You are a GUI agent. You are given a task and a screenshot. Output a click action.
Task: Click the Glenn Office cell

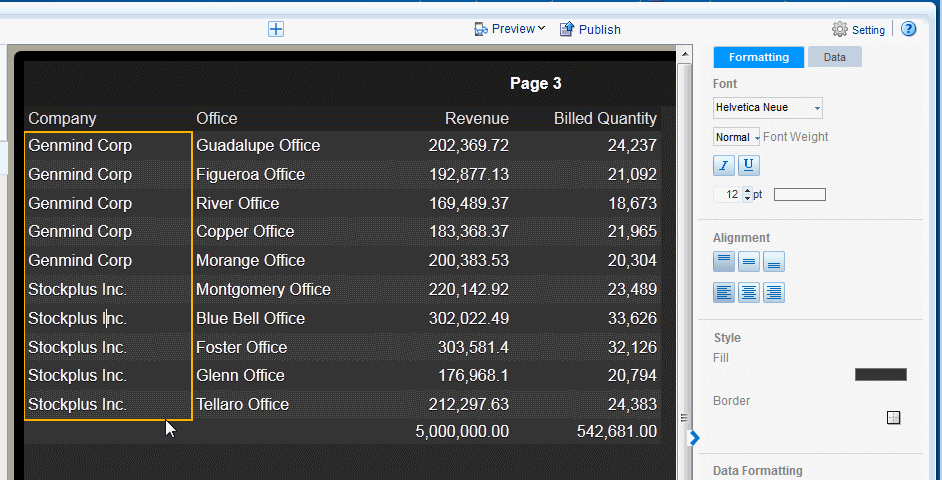(x=240, y=375)
